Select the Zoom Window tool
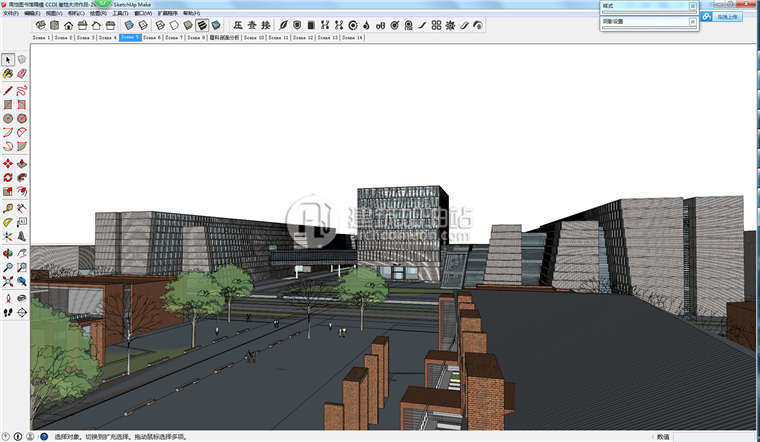Viewport: 760px width, 442px height. click(x=22, y=268)
